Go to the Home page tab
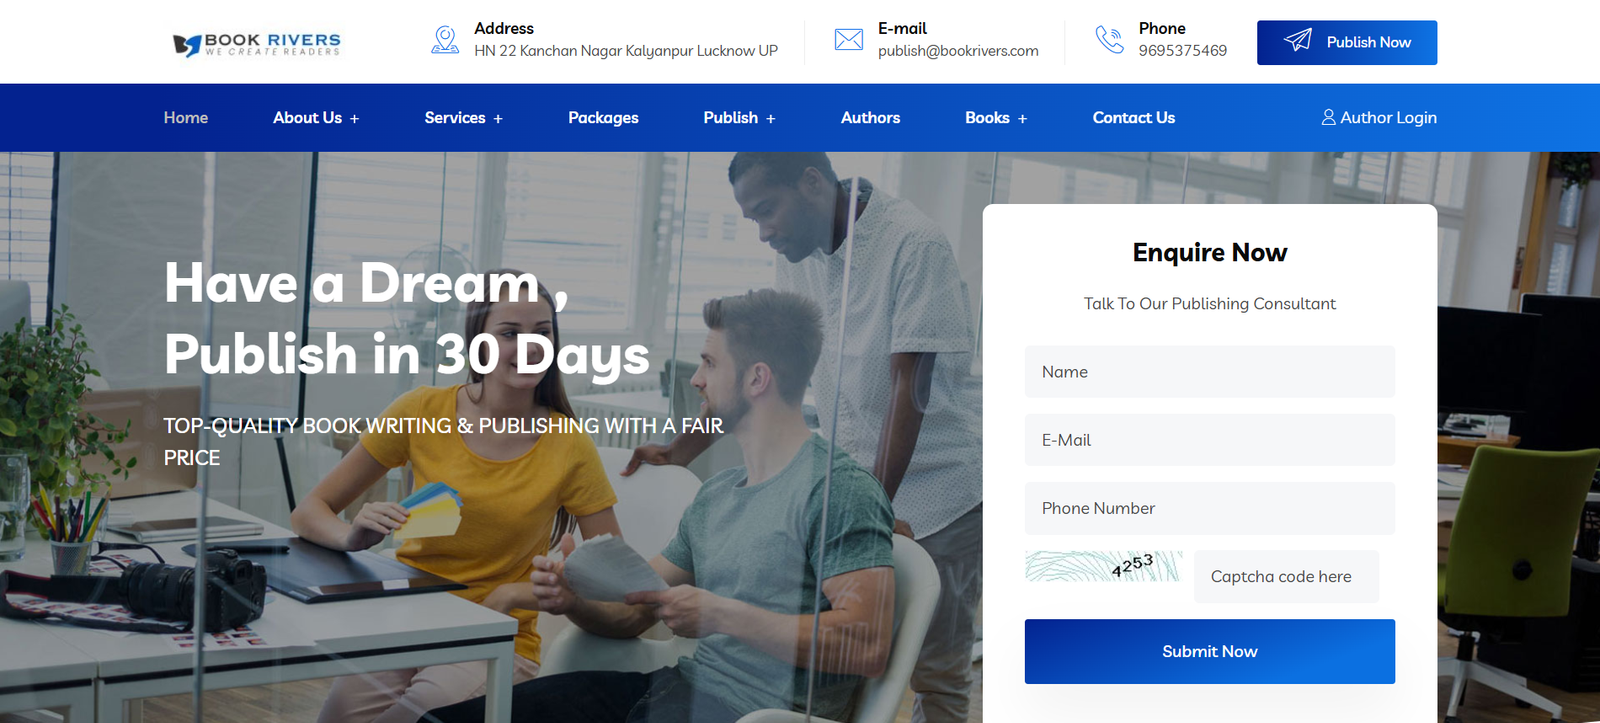This screenshot has height=723, width=1600. click(x=186, y=118)
